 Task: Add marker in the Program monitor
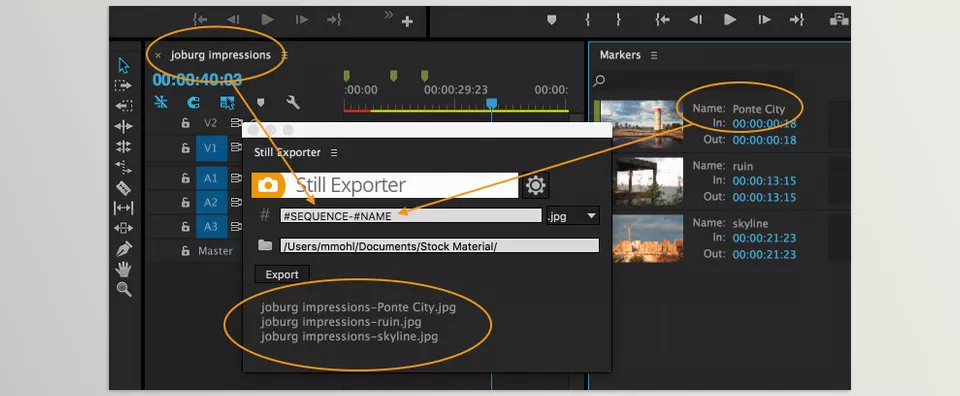point(552,20)
